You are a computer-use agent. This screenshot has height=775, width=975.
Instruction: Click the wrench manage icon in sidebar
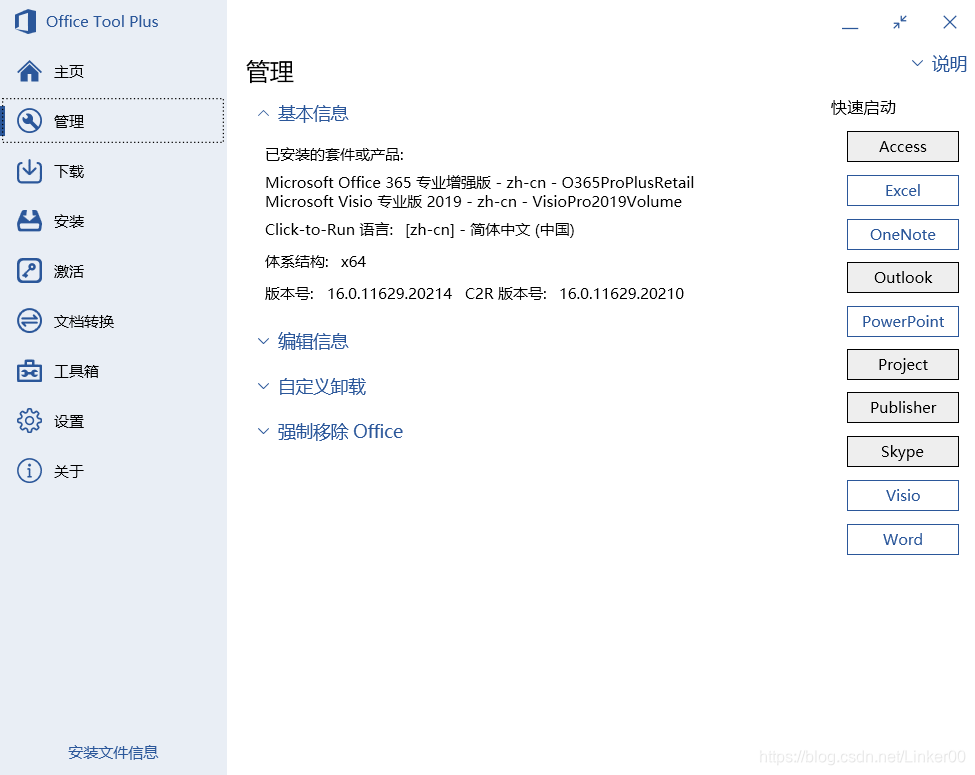click(x=29, y=121)
